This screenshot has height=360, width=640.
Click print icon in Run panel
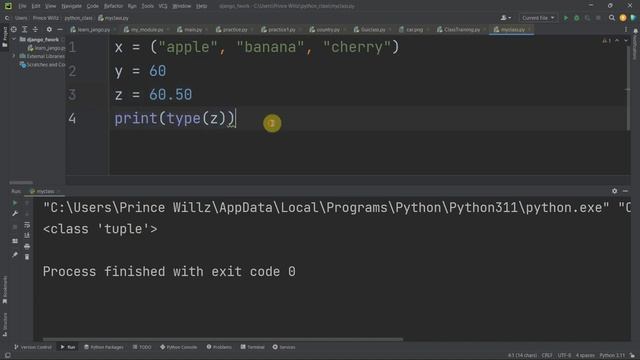tap(27, 246)
